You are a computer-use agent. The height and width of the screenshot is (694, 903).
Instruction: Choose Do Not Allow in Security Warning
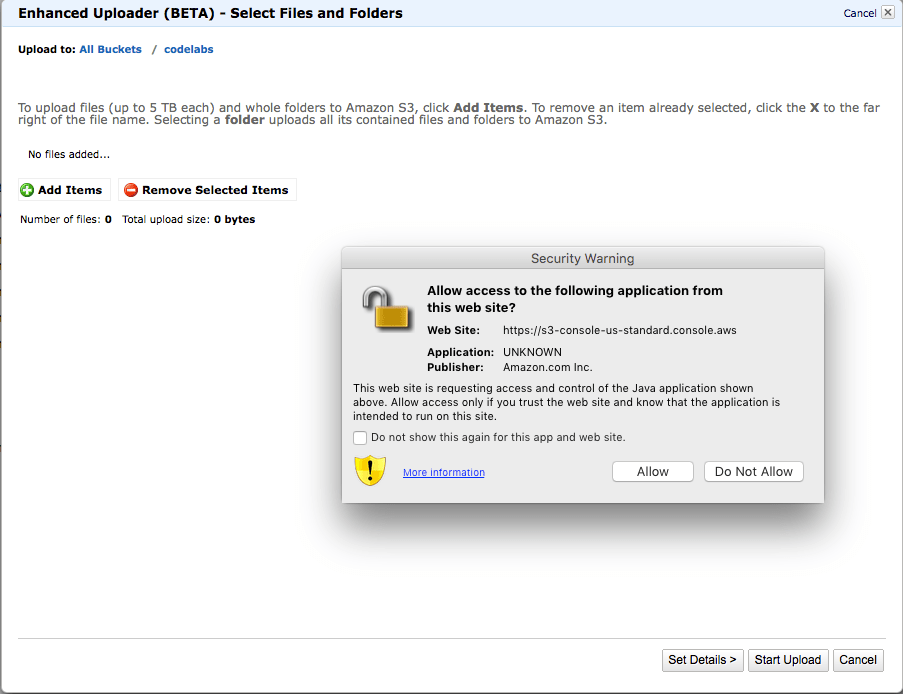[x=753, y=472]
